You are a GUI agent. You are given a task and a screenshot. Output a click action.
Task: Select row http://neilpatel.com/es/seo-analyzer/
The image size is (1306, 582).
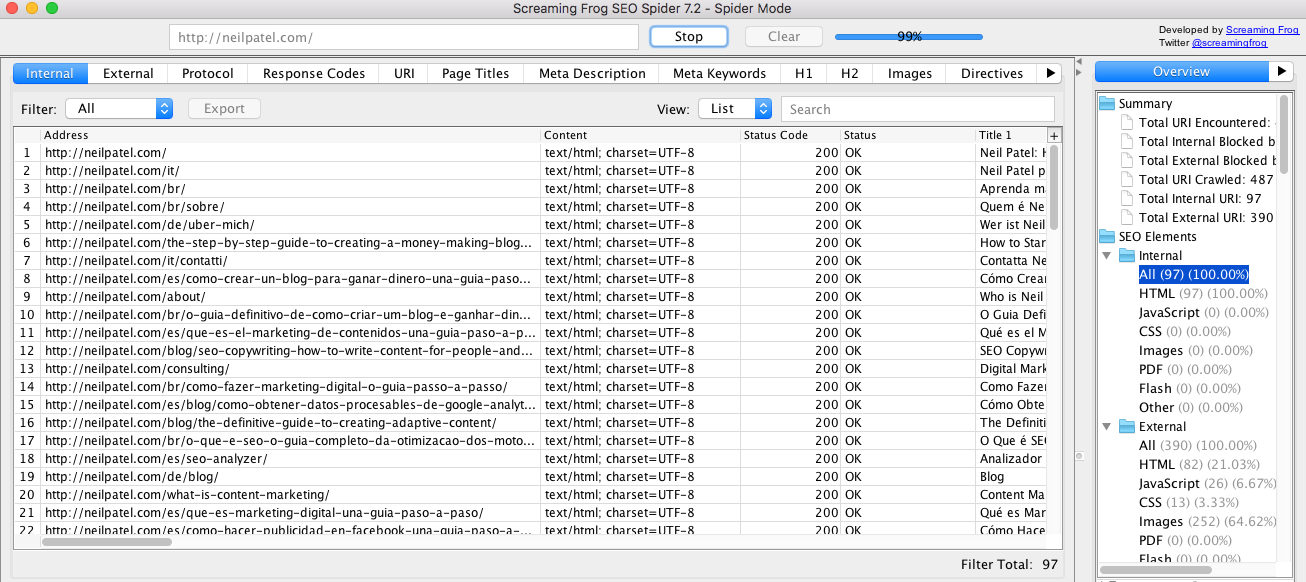coord(530,459)
